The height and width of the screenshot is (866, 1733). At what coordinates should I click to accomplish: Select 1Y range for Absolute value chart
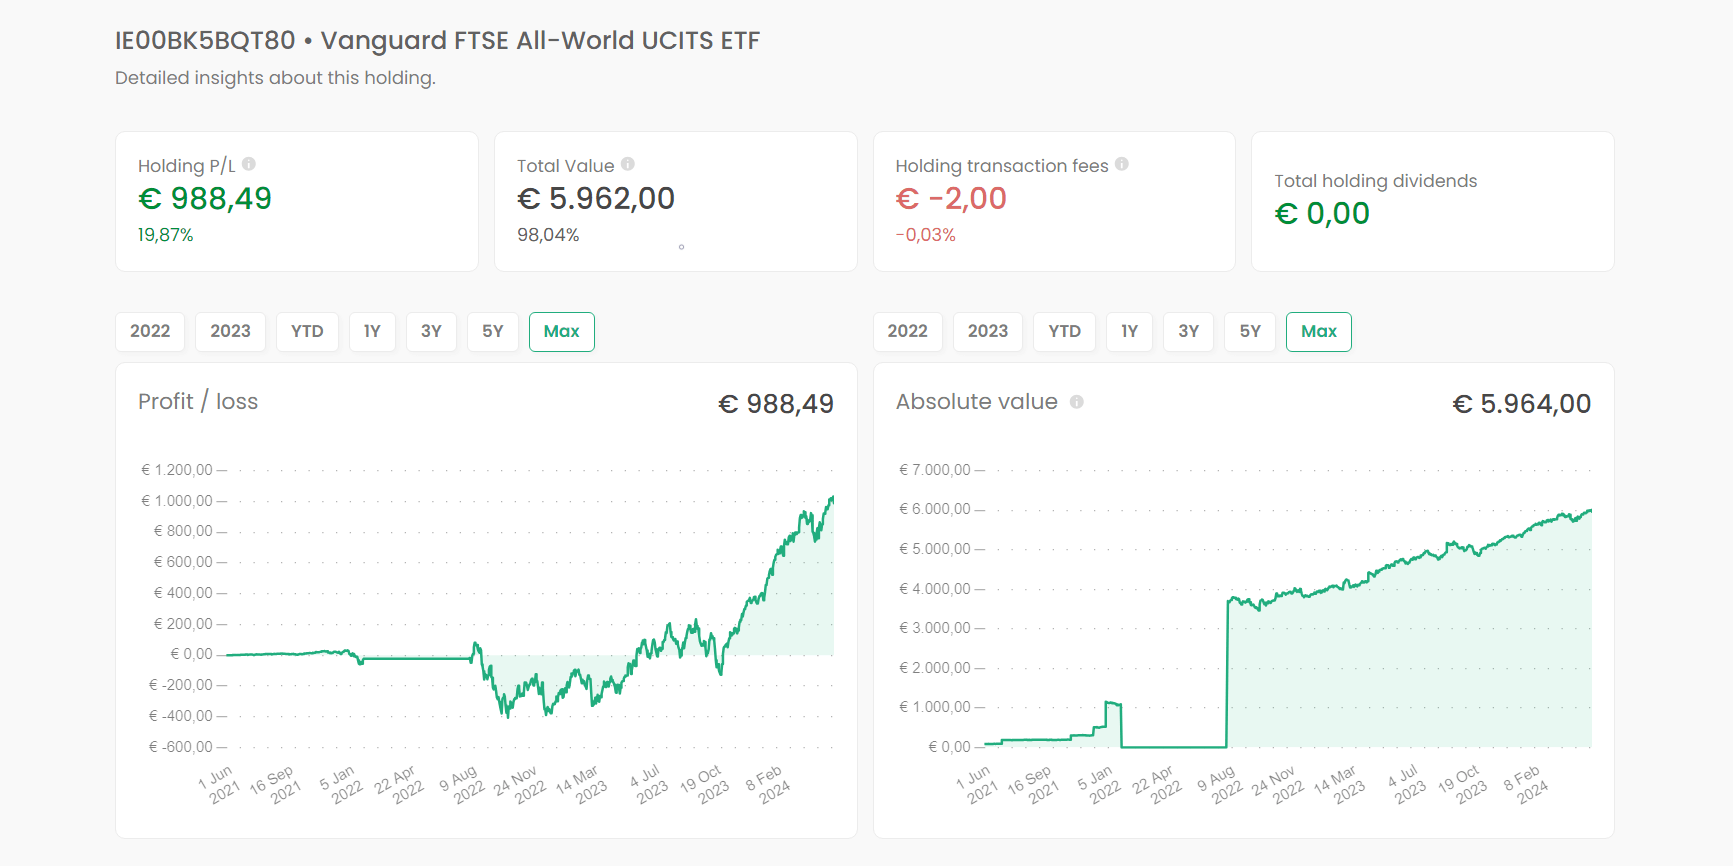point(1130,332)
